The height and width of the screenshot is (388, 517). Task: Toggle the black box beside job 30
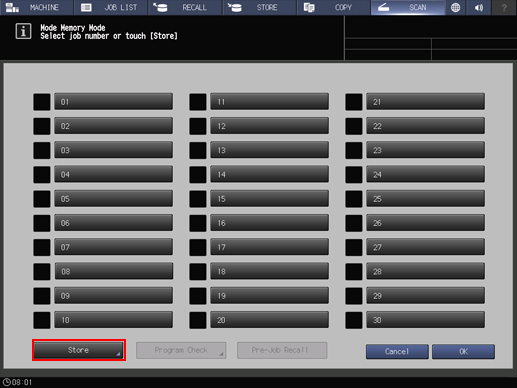click(354, 320)
